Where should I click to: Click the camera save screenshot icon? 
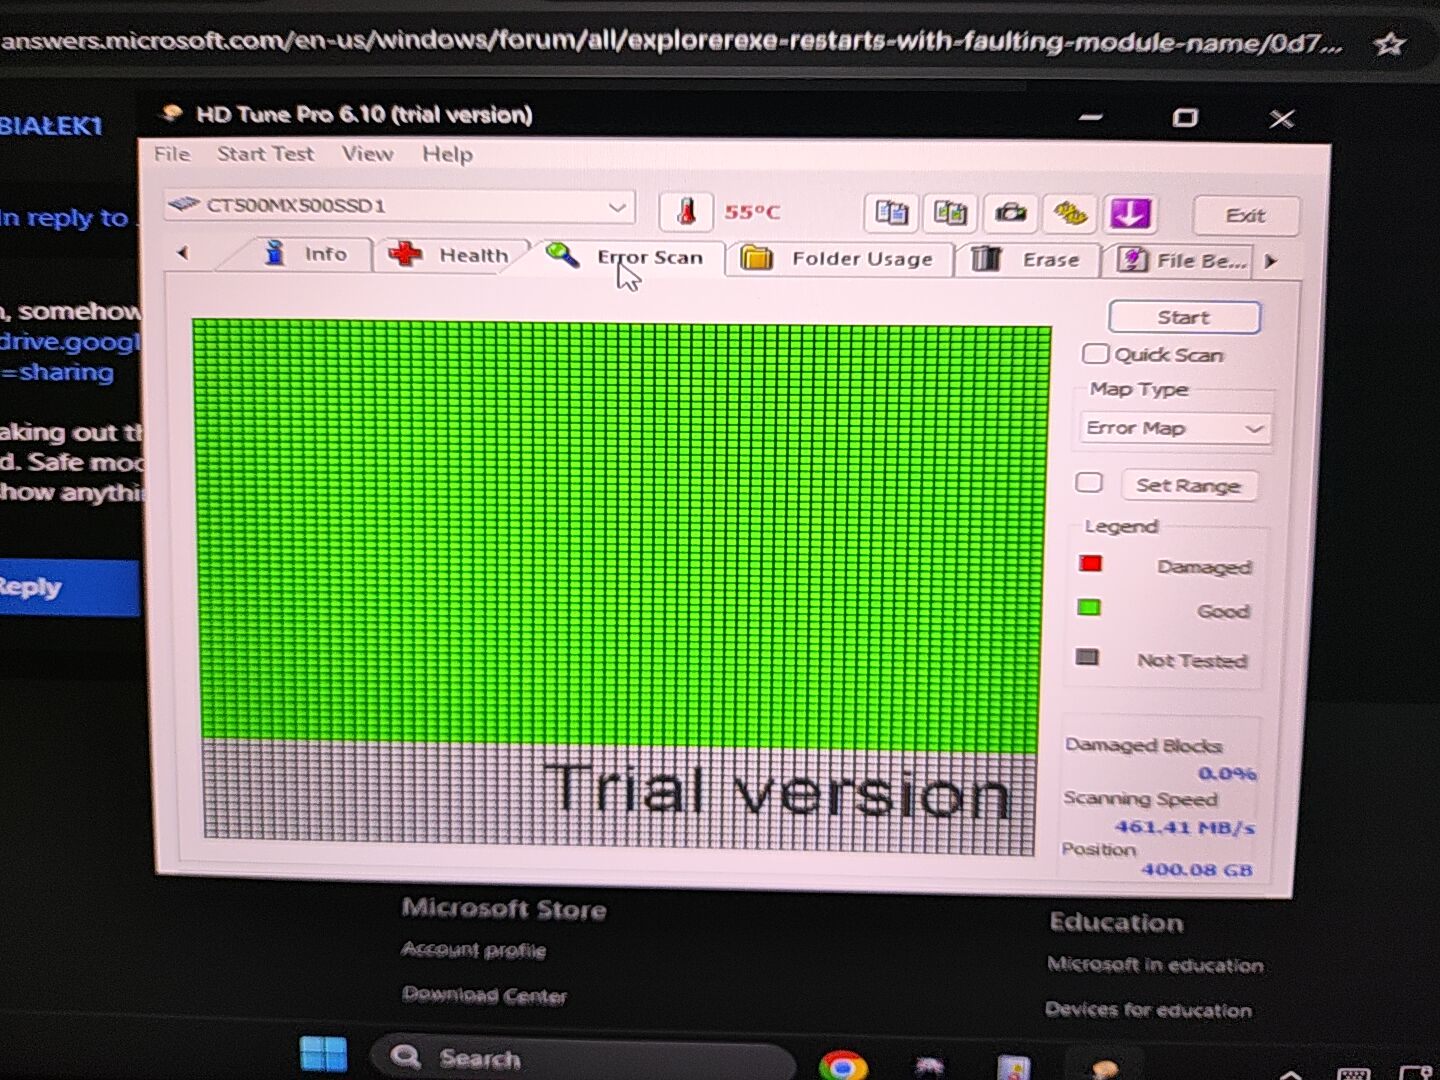1011,213
